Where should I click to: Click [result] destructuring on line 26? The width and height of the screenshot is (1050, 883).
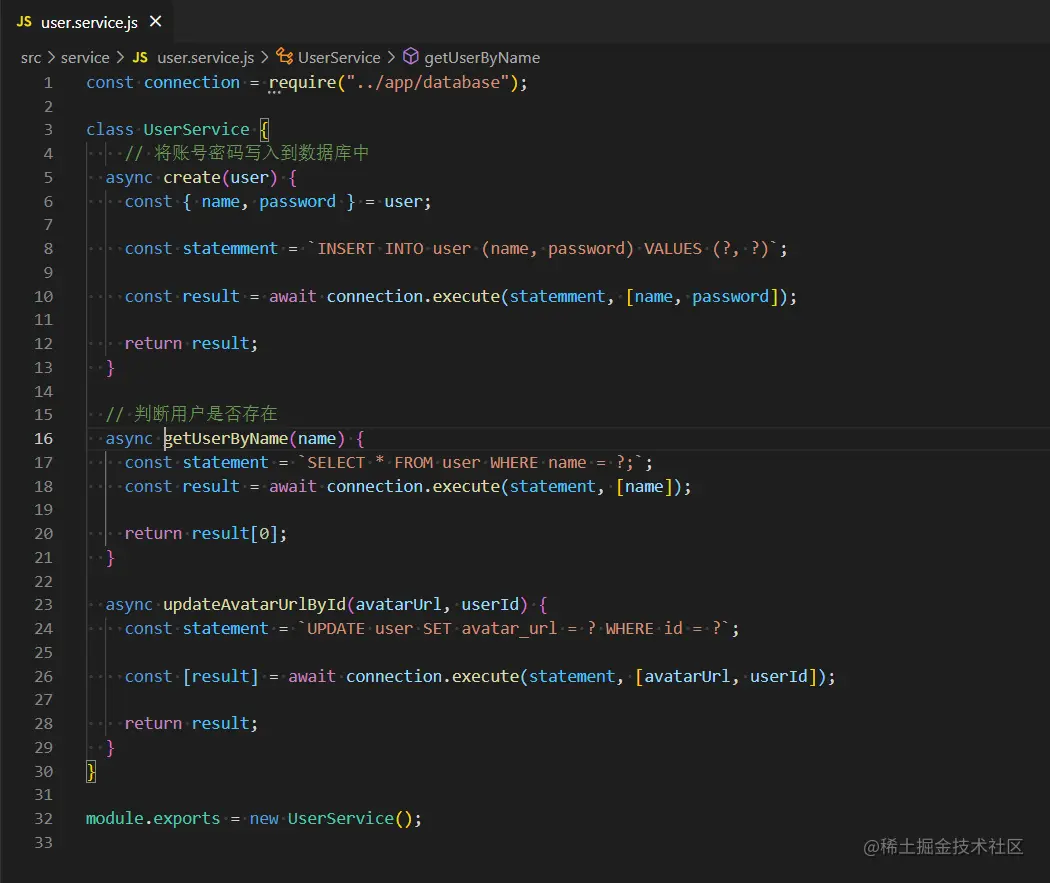click(x=221, y=676)
